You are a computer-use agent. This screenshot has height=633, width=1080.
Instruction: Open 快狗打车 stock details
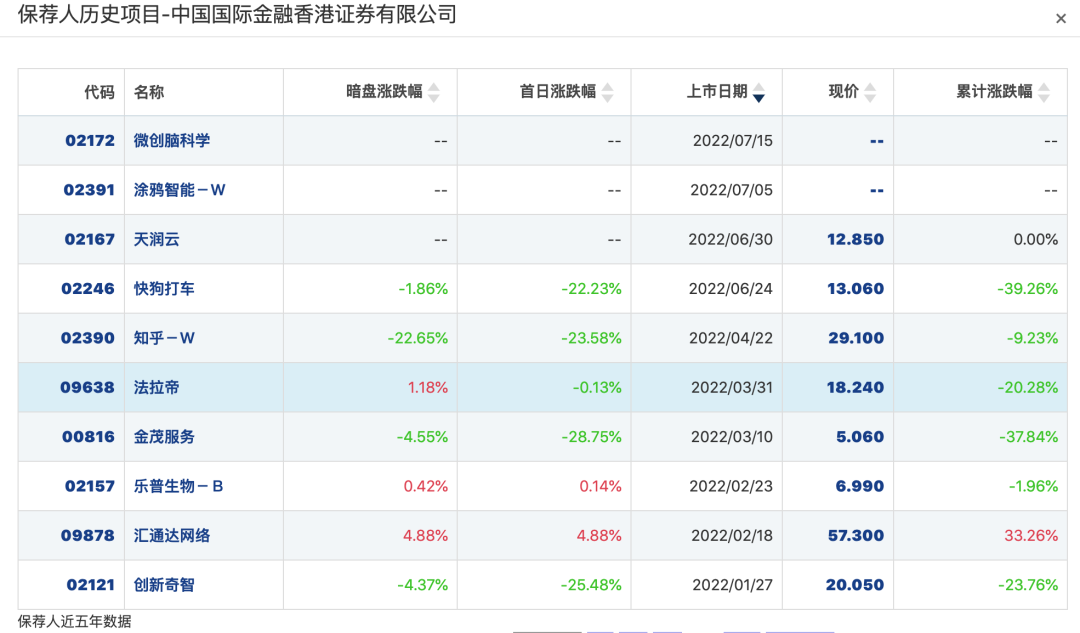(x=164, y=289)
